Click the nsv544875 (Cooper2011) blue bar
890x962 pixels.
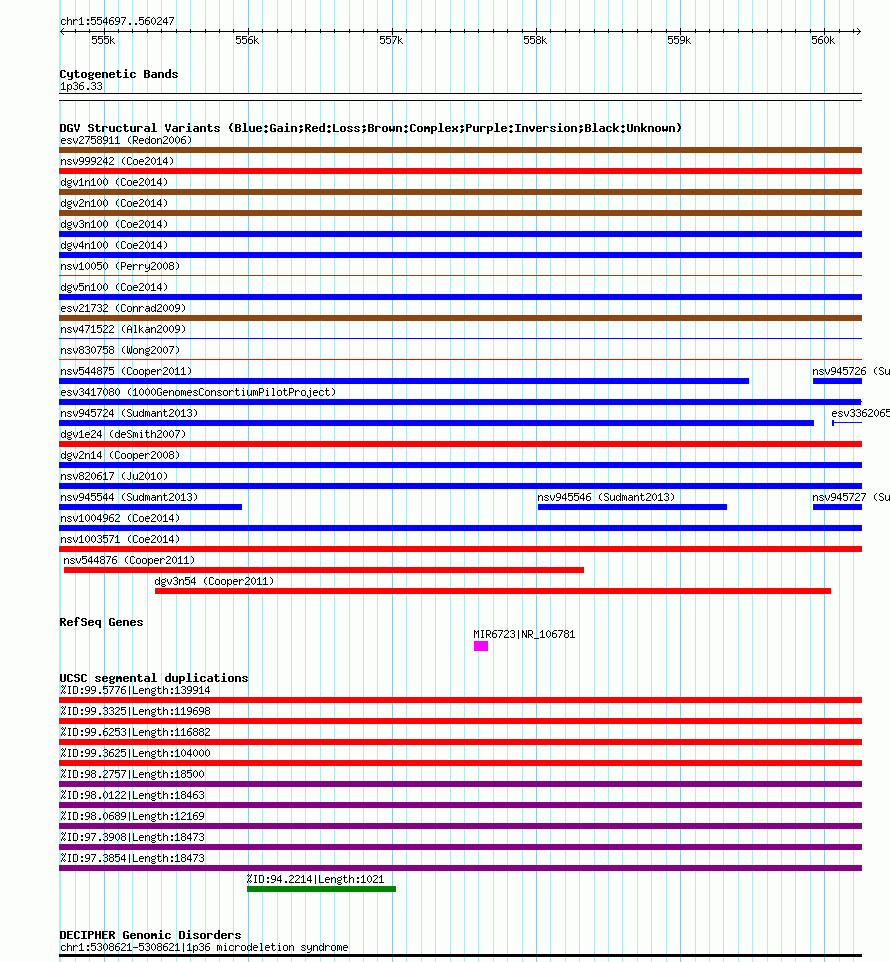coord(404,382)
